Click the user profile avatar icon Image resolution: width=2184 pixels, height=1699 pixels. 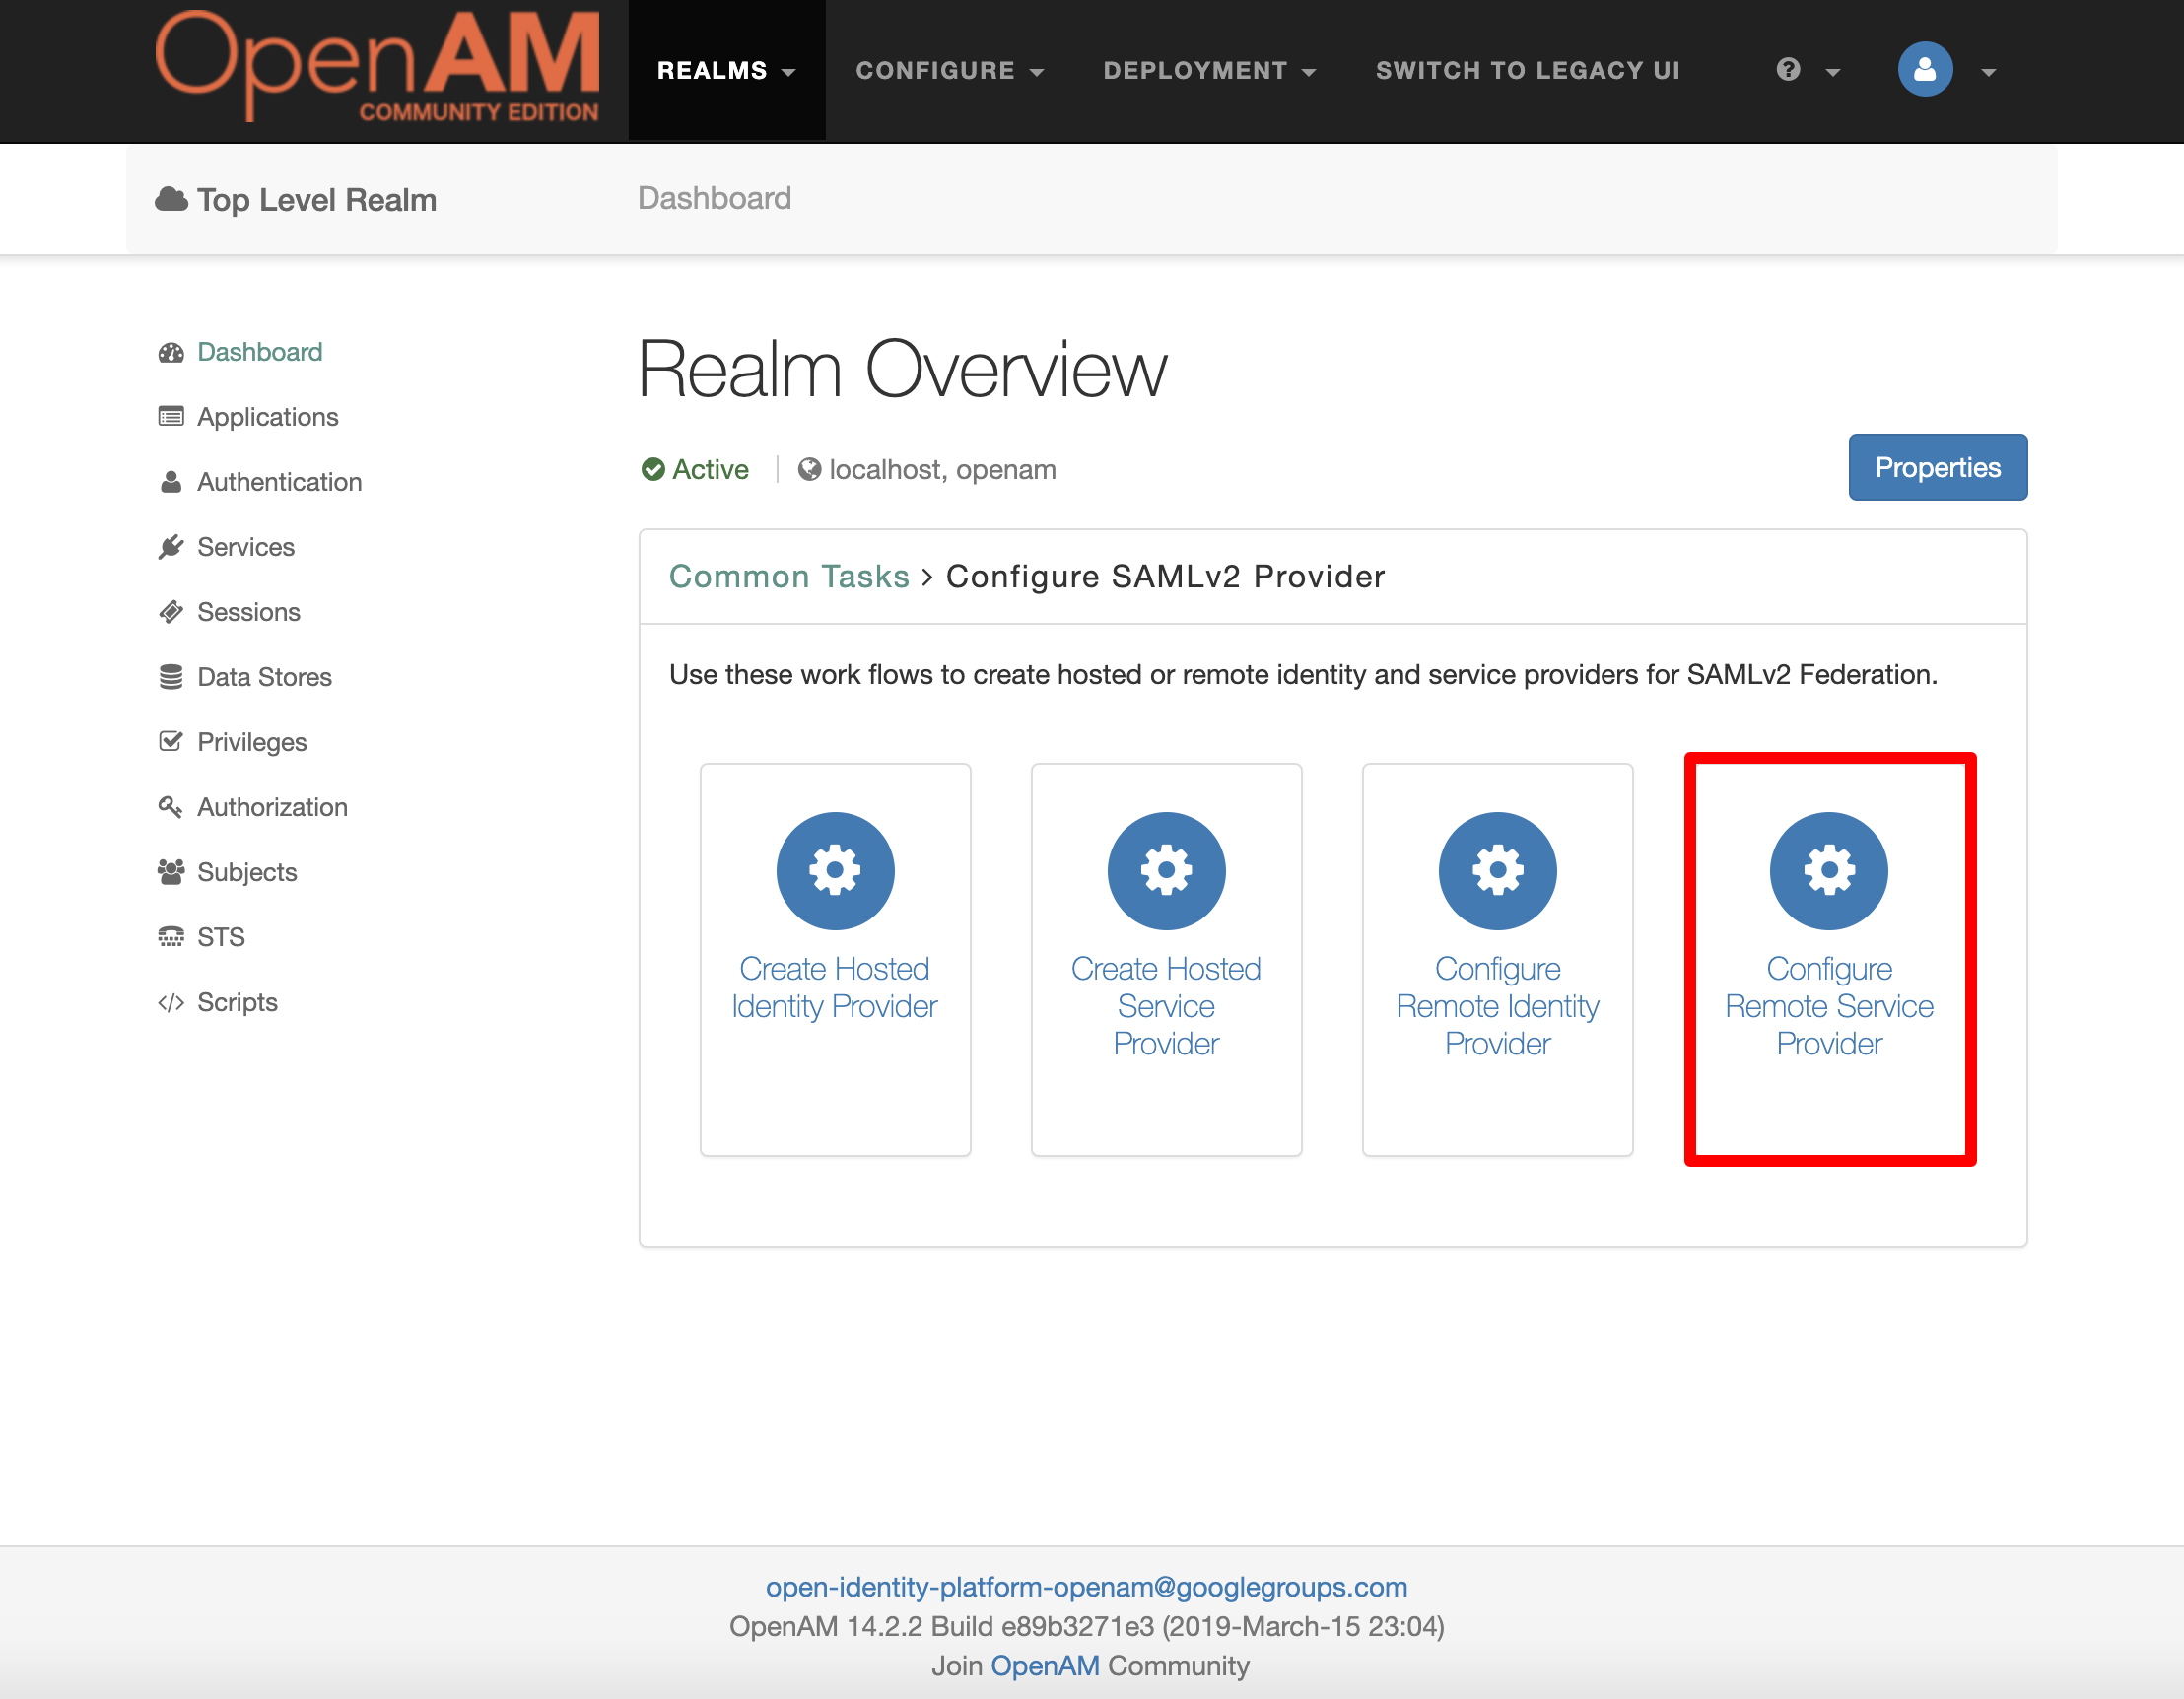[1925, 69]
